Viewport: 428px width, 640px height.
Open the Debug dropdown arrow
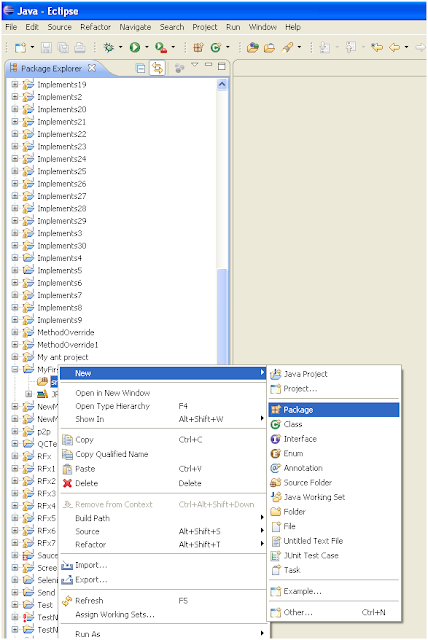pyautogui.click(x=120, y=48)
